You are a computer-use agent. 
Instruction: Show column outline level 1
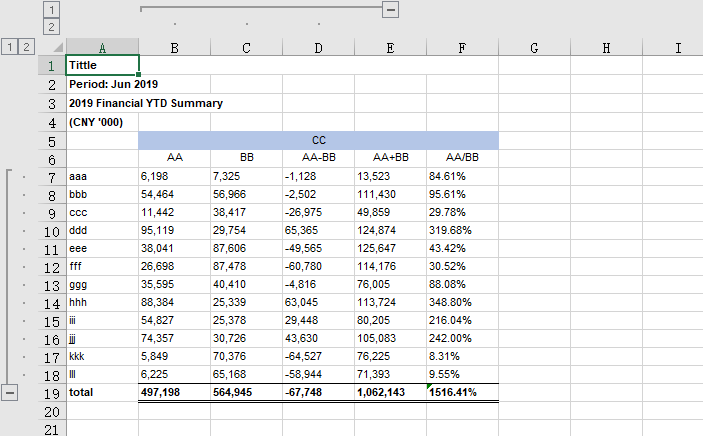(x=52, y=9)
